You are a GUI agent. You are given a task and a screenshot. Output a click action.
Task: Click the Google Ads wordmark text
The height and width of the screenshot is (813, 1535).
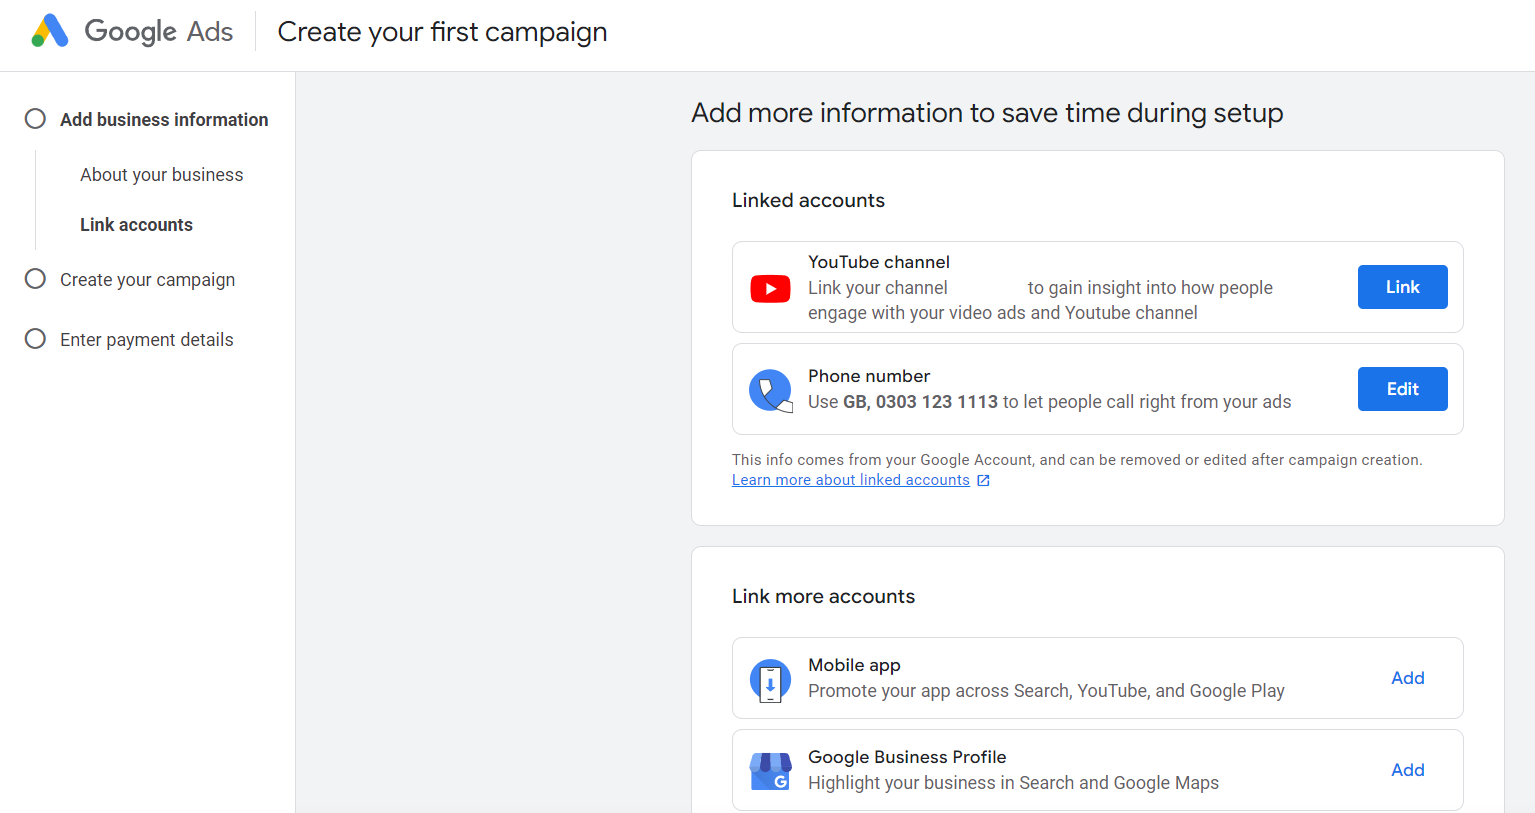click(159, 32)
